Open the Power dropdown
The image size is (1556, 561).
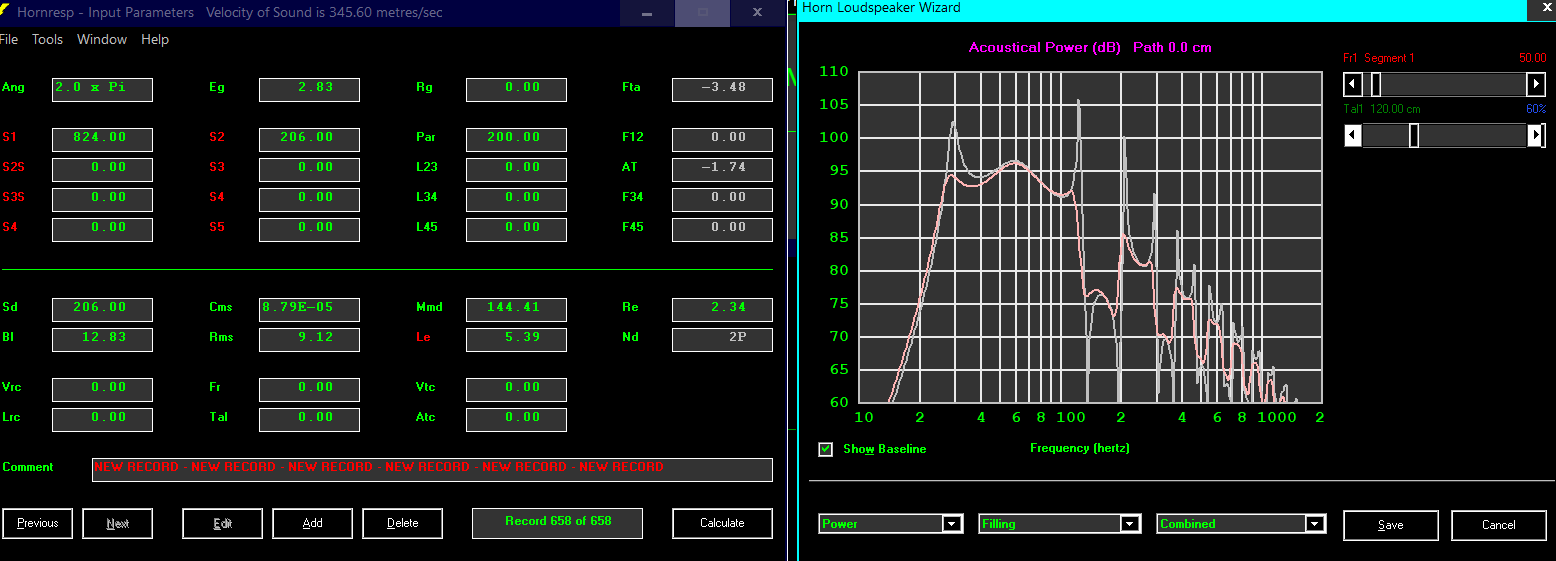(x=890, y=524)
